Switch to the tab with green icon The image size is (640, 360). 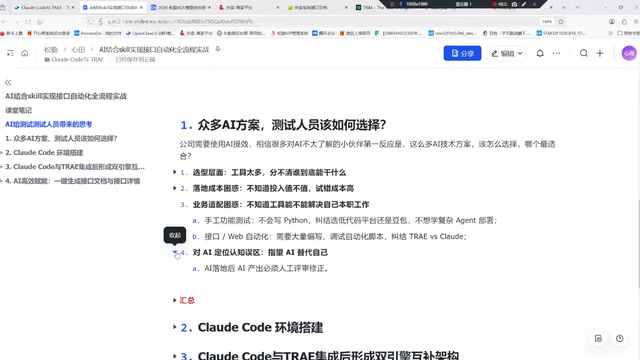318,7
